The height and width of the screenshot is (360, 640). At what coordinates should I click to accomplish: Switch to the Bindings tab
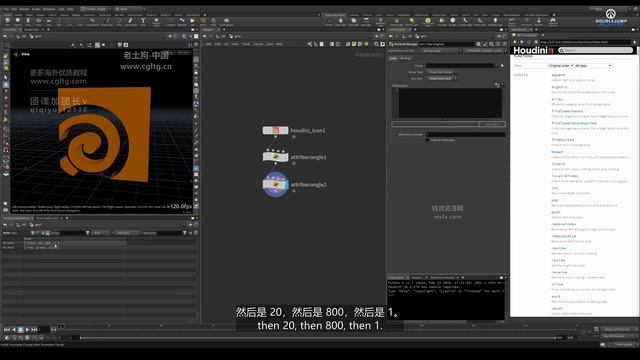coord(406,58)
